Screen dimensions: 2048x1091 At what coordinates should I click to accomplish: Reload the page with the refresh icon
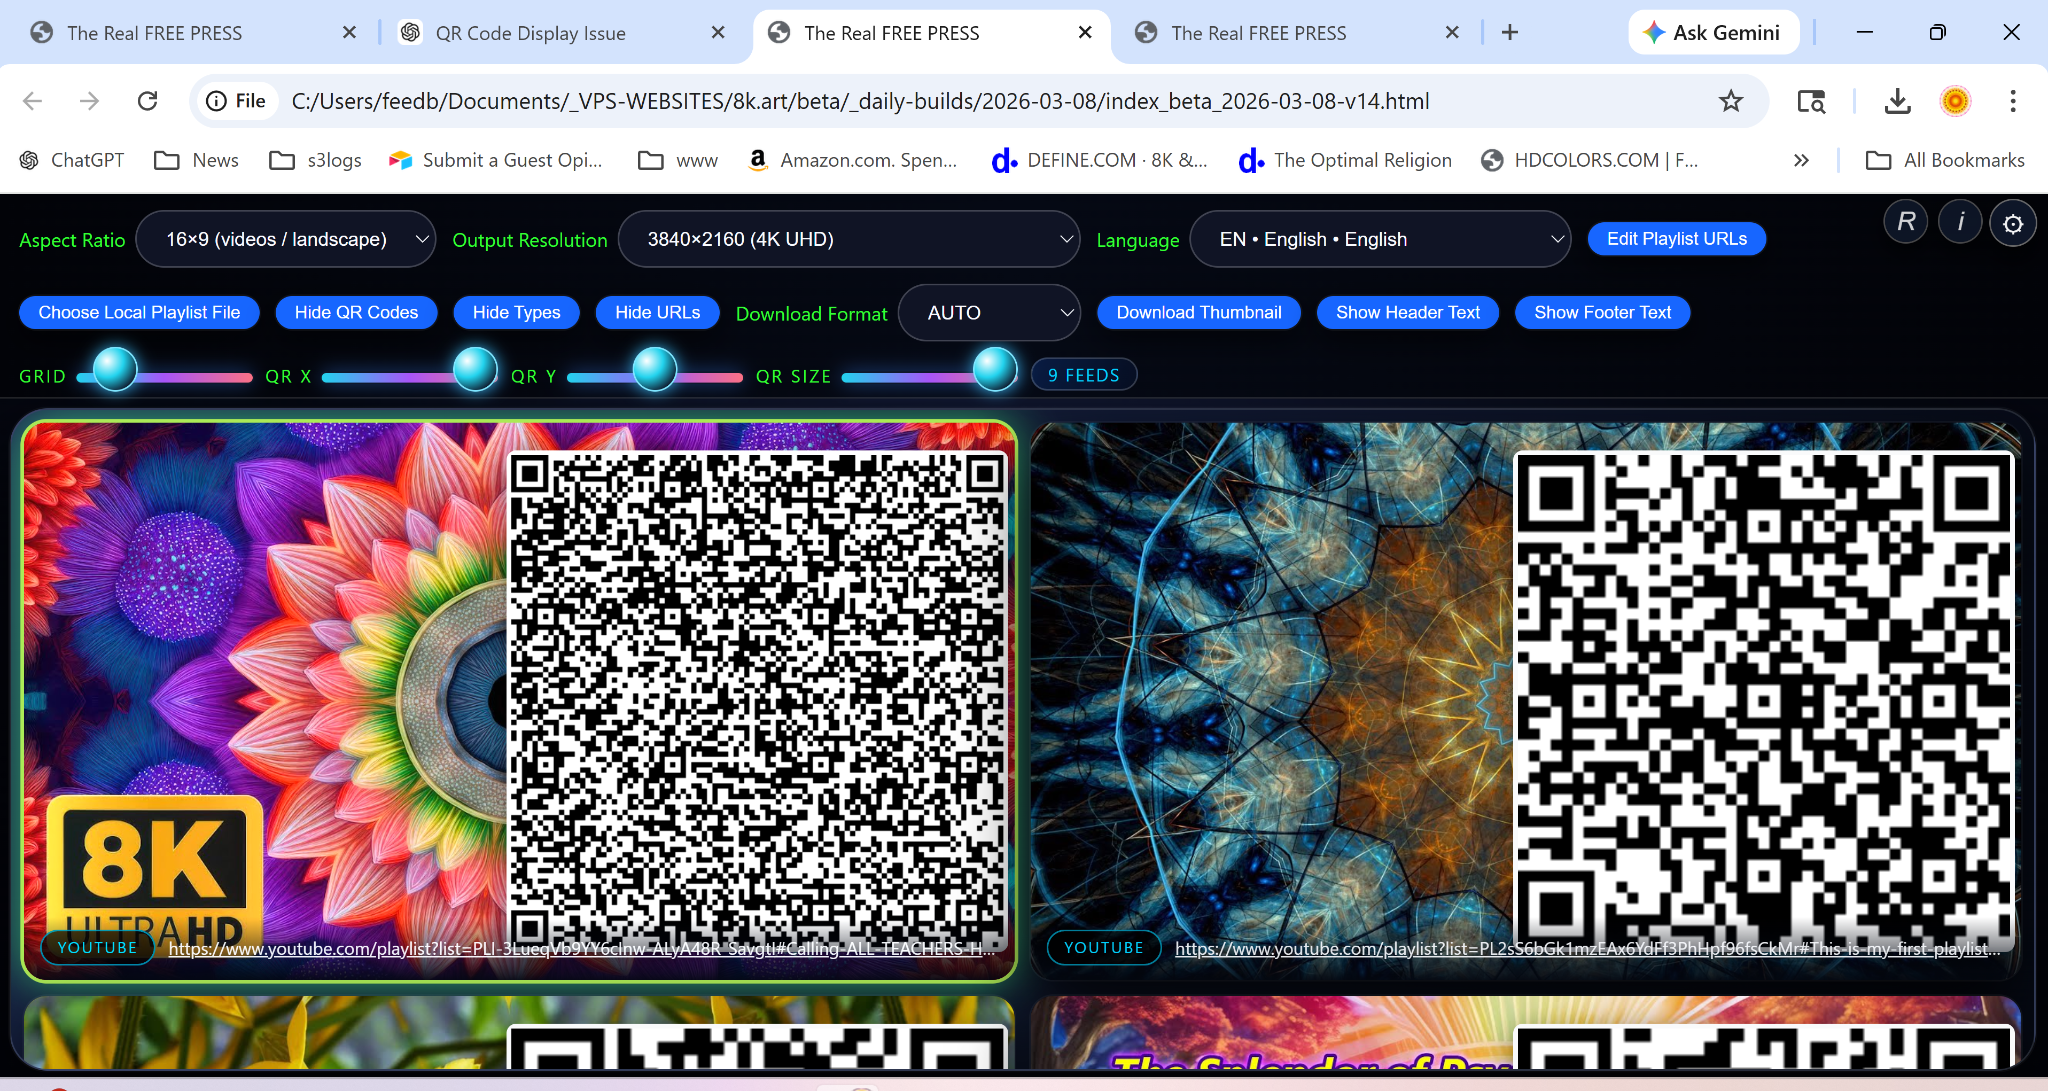[148, 101]
